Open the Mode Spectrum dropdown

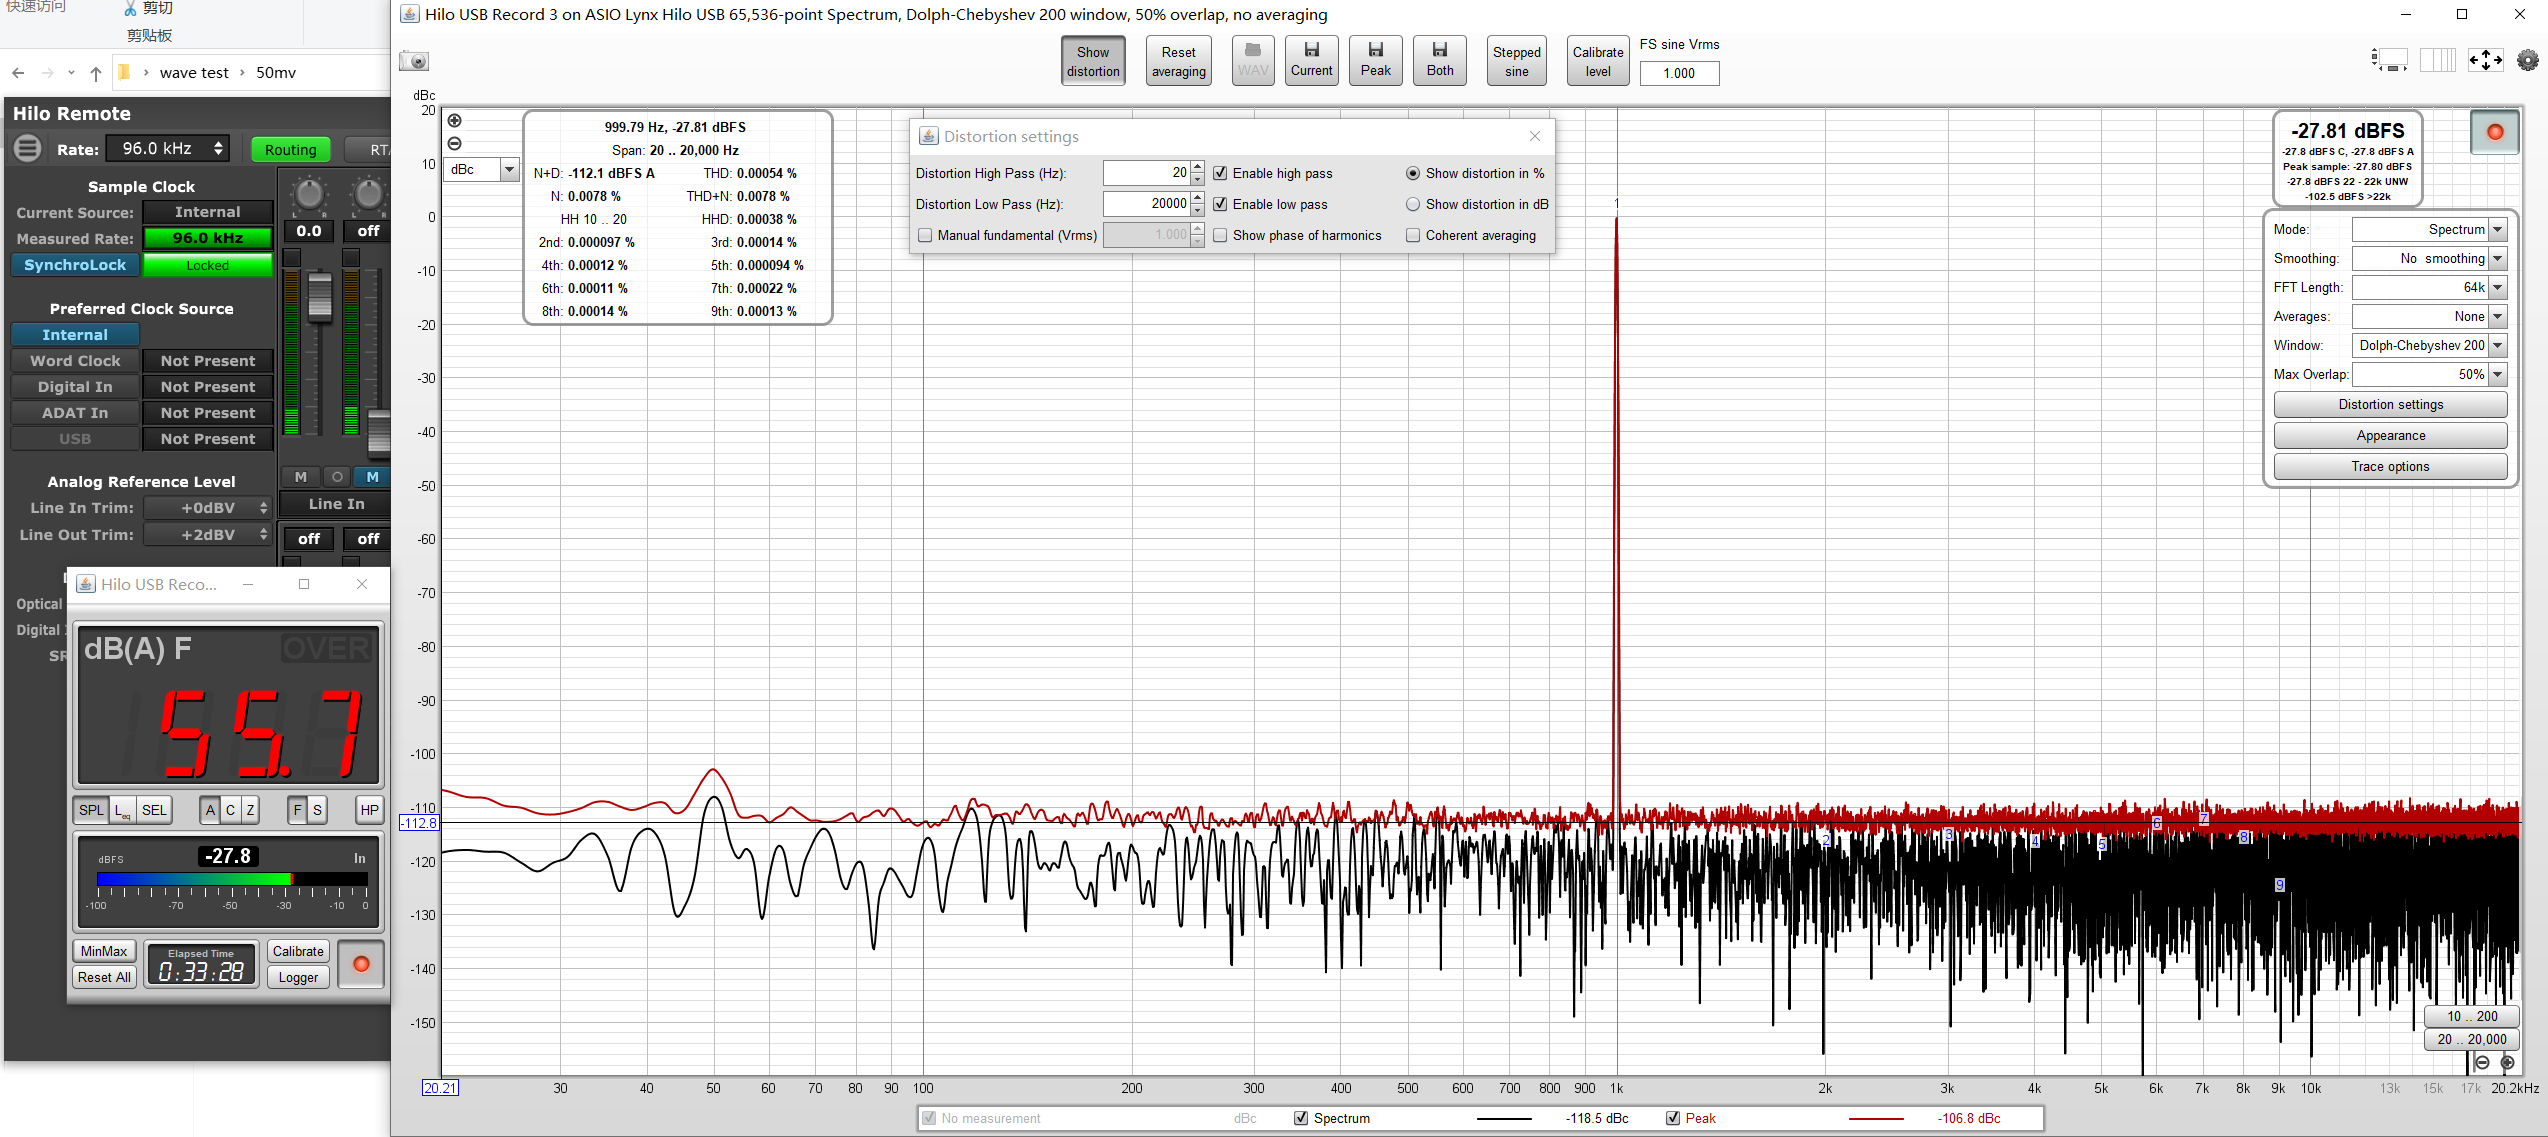[x=2496, y=230]
